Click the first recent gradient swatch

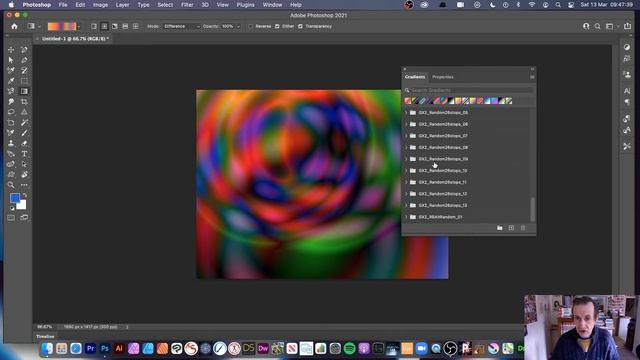coord(408,101)
